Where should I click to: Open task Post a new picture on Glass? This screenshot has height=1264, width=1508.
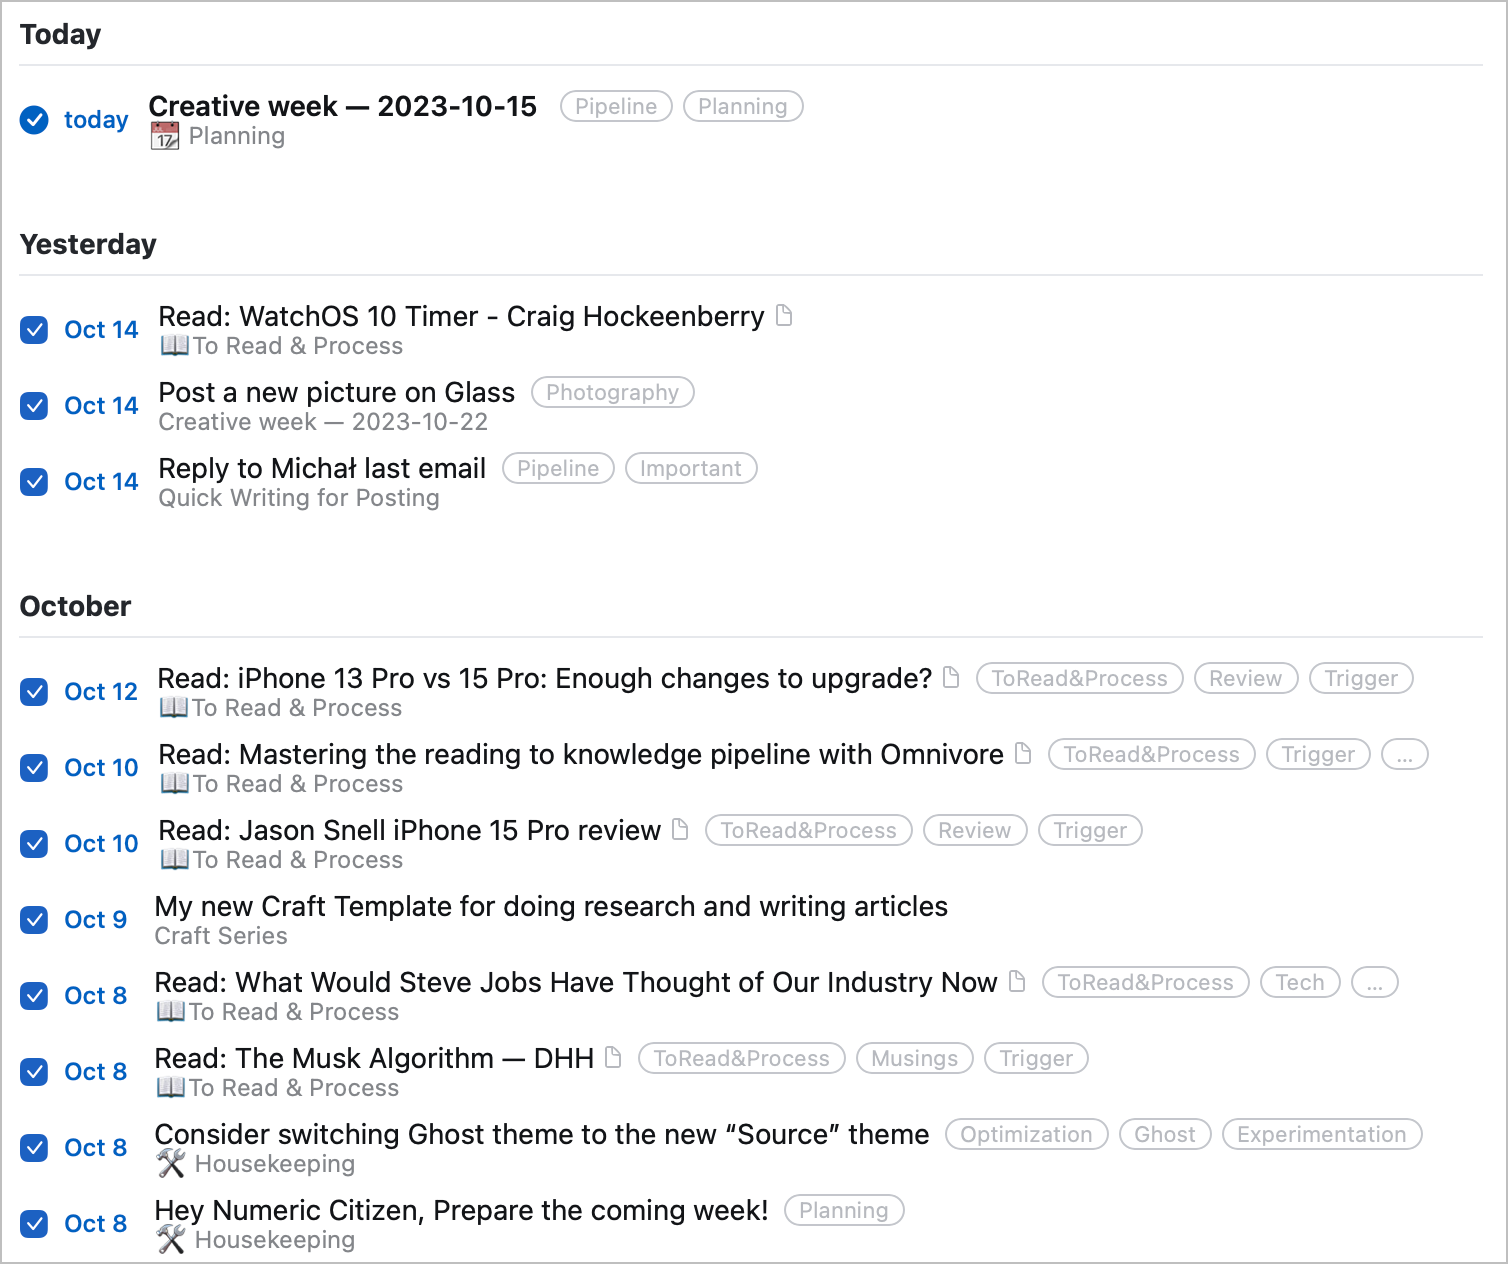[337, 392]
